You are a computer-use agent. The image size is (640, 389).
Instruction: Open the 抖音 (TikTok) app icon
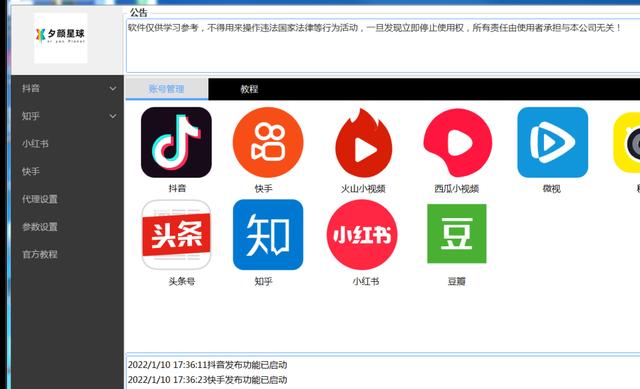click(176, 142)
